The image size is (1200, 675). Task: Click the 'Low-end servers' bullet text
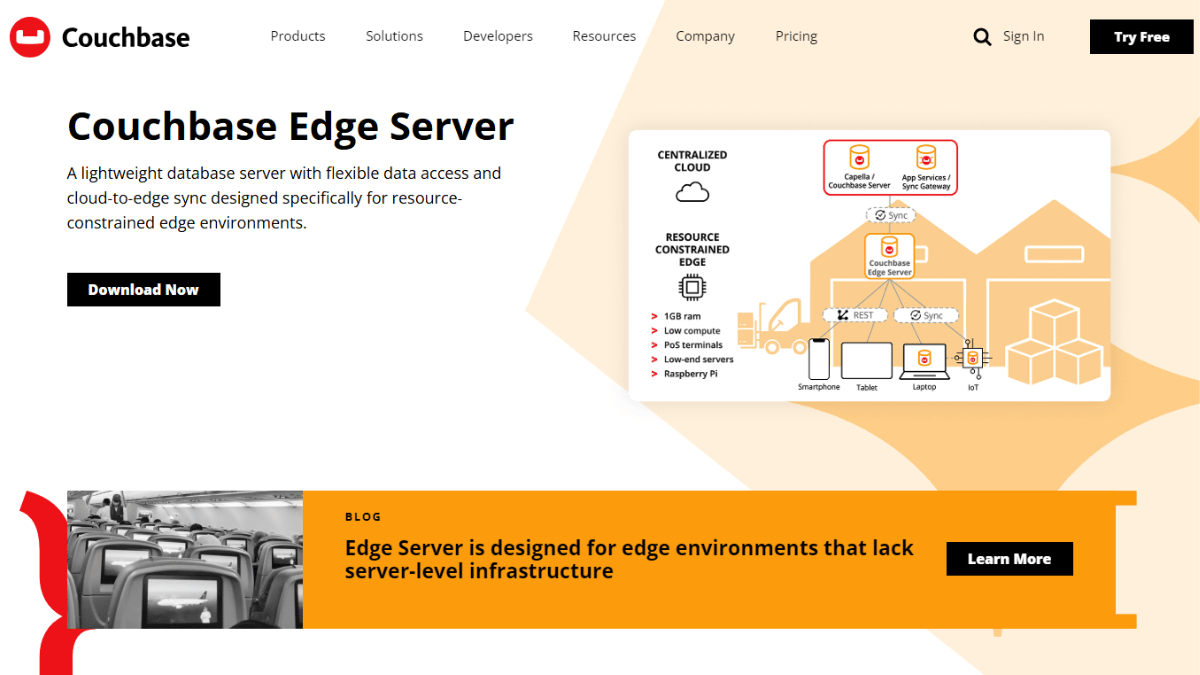point(699,359)
